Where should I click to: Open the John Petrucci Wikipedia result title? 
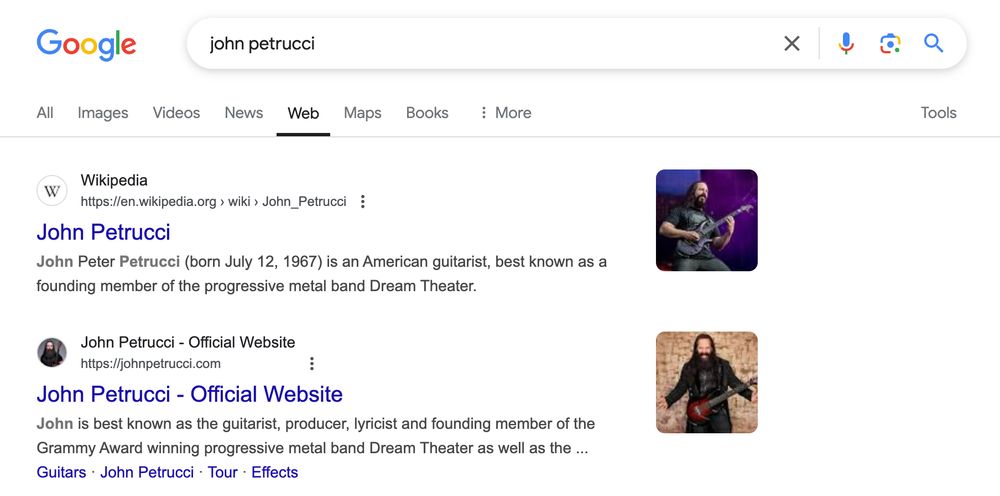pos(103,231)
